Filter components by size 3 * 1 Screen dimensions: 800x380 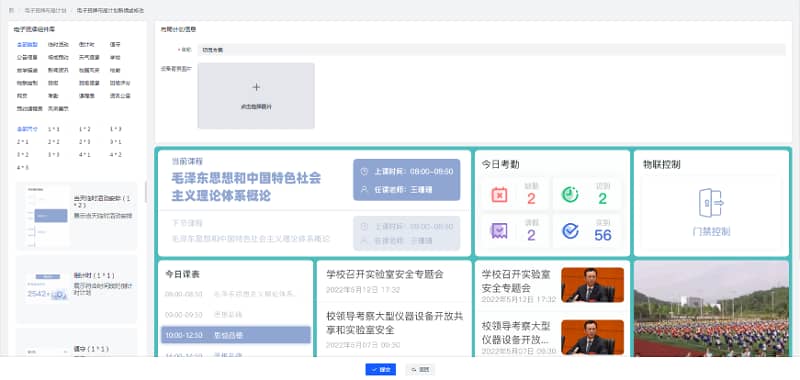115,142
